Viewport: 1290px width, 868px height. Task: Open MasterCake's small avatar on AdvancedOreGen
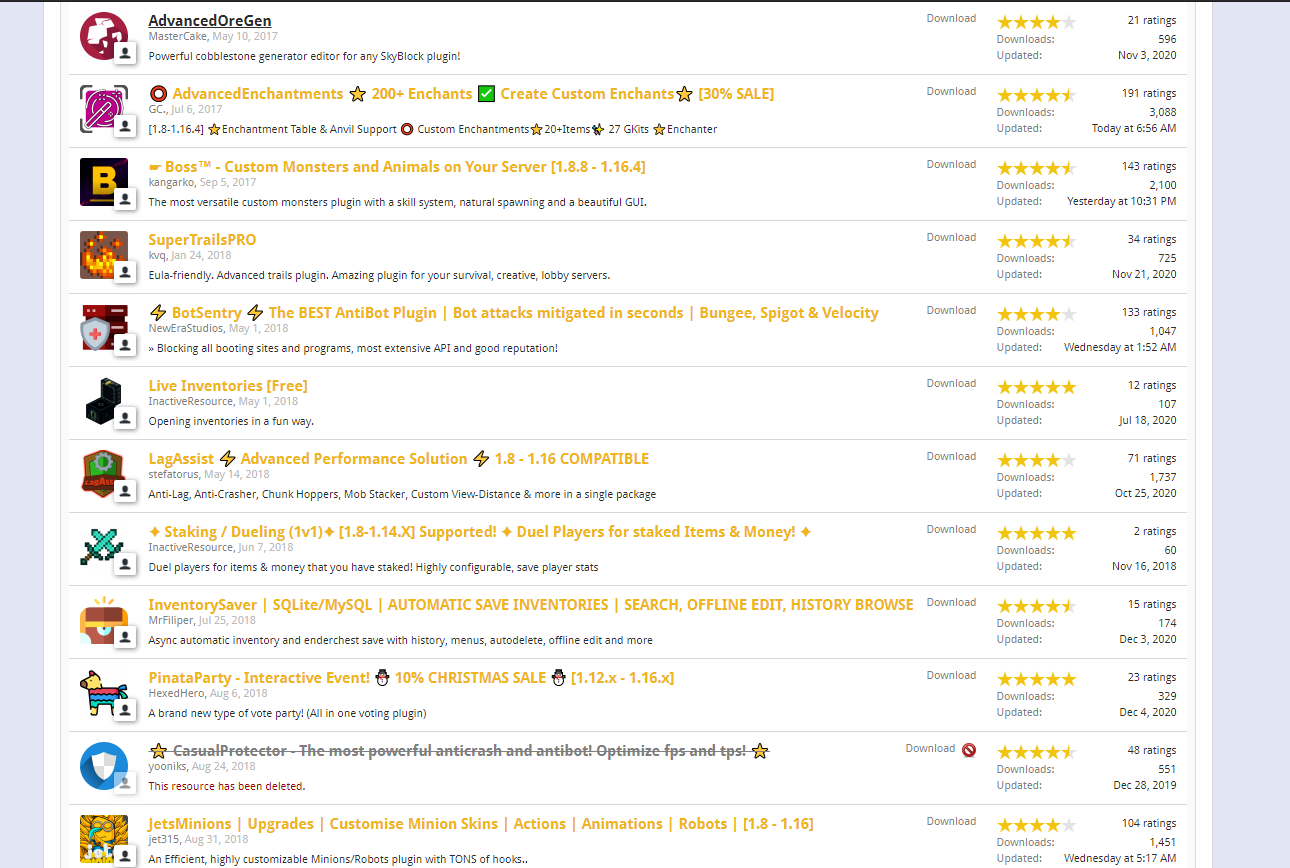[125, 52]
